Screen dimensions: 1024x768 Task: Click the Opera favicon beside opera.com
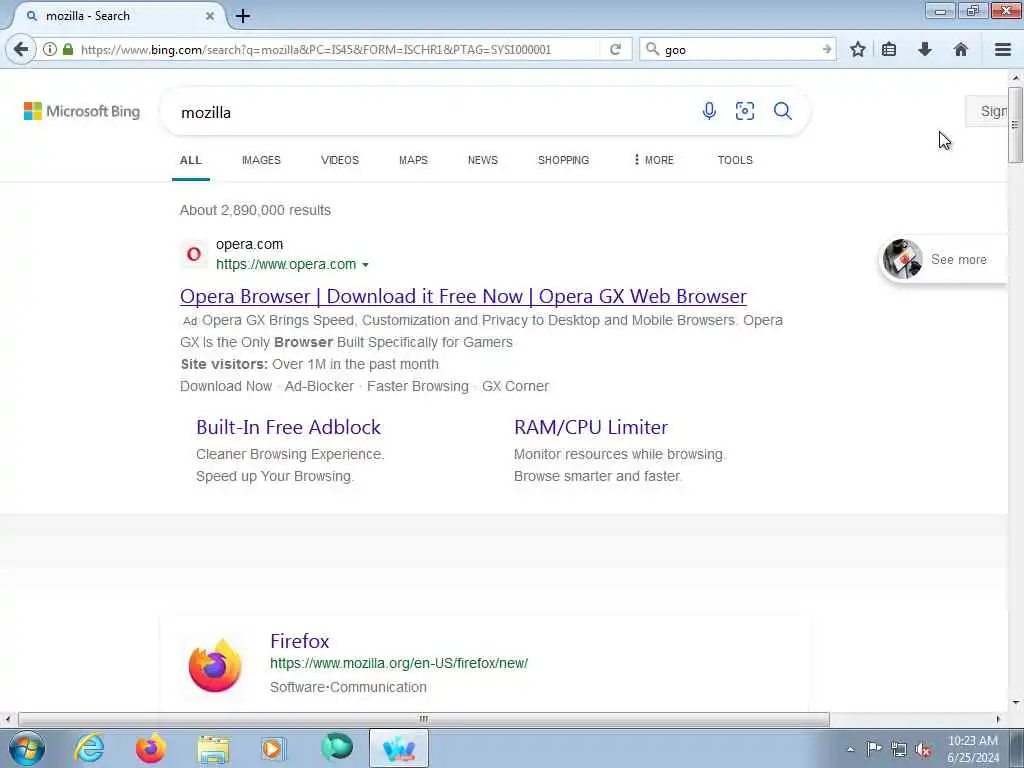[x=194, y=254]
